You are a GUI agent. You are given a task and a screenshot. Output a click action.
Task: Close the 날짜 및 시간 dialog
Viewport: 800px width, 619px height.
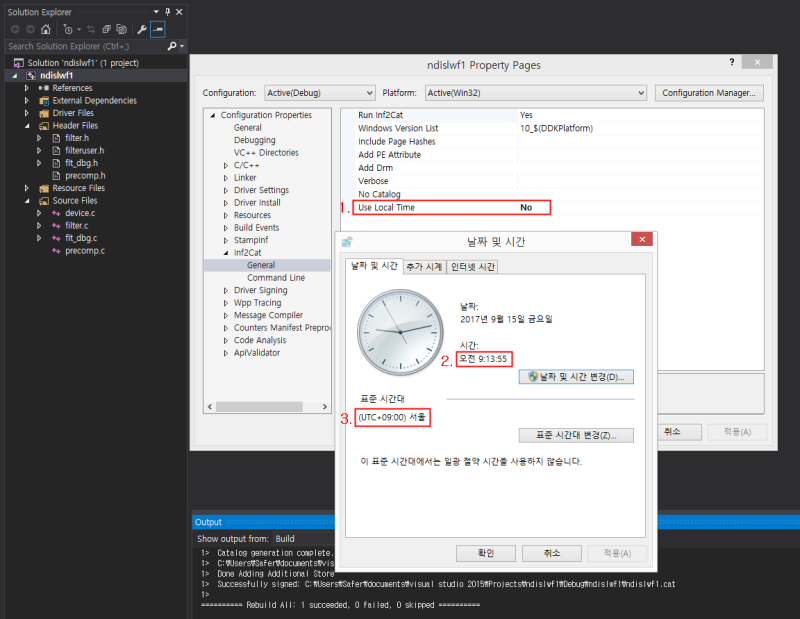click(642, 239)
